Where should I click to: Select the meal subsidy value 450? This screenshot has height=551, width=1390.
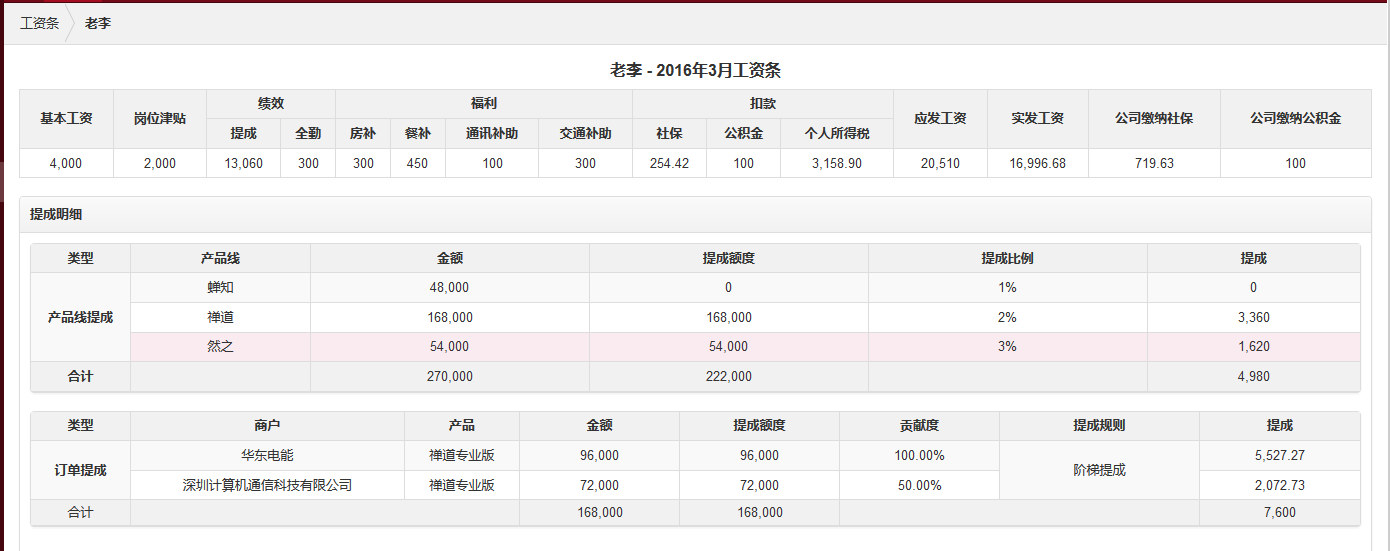(x=418, y=163)
